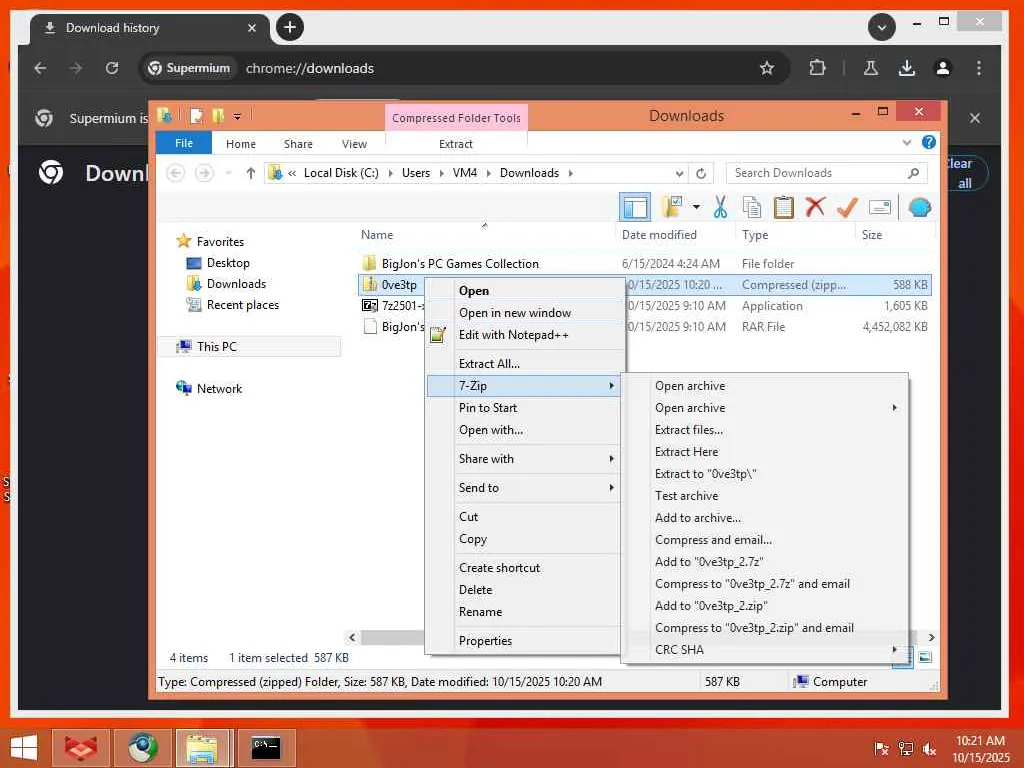The height and width of the screenshot is (768, 1024).
Task: Click the red X Delete toolbar icon
Action: pos(815,207)
